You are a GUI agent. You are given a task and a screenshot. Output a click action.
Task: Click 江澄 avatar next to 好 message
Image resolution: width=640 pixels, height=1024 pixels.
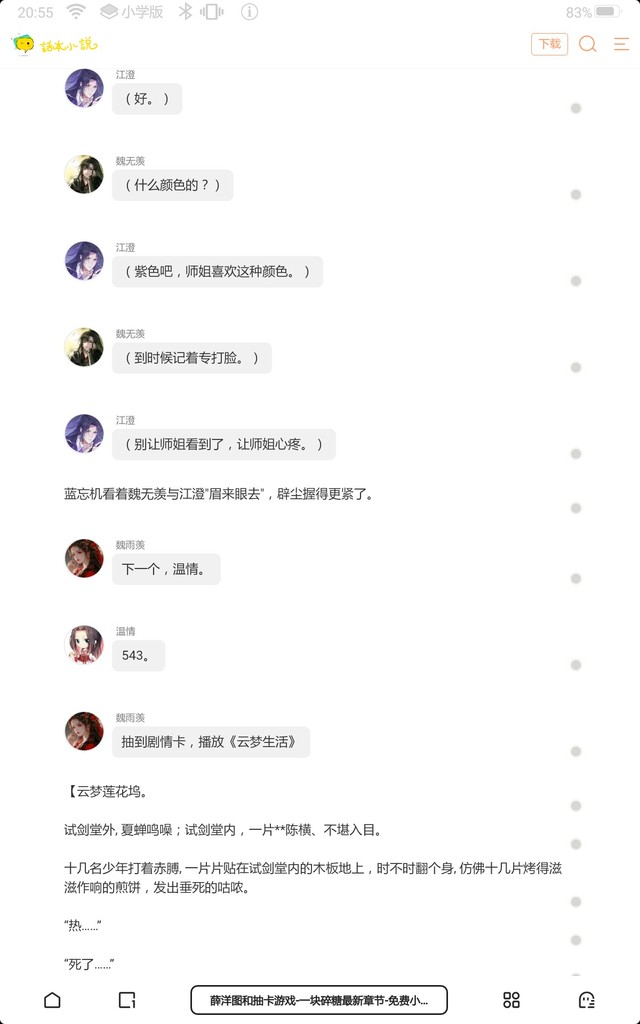click(x=84, y=88)
